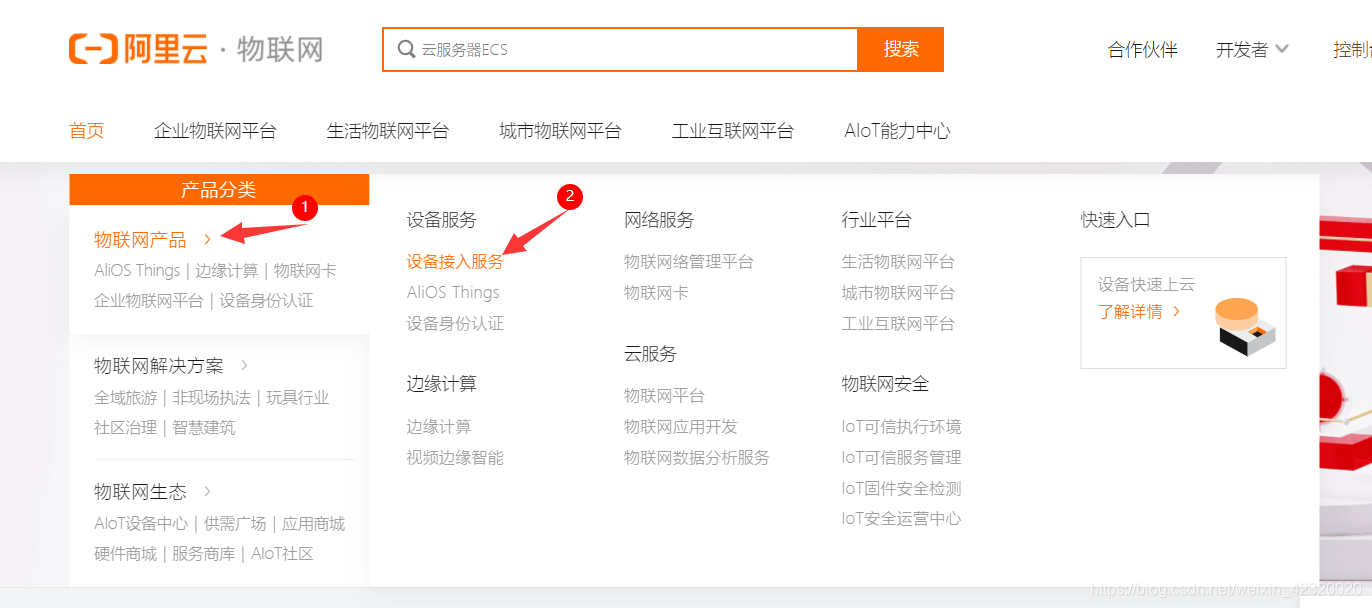Click the 物联网产品 heading

[140, 240]
